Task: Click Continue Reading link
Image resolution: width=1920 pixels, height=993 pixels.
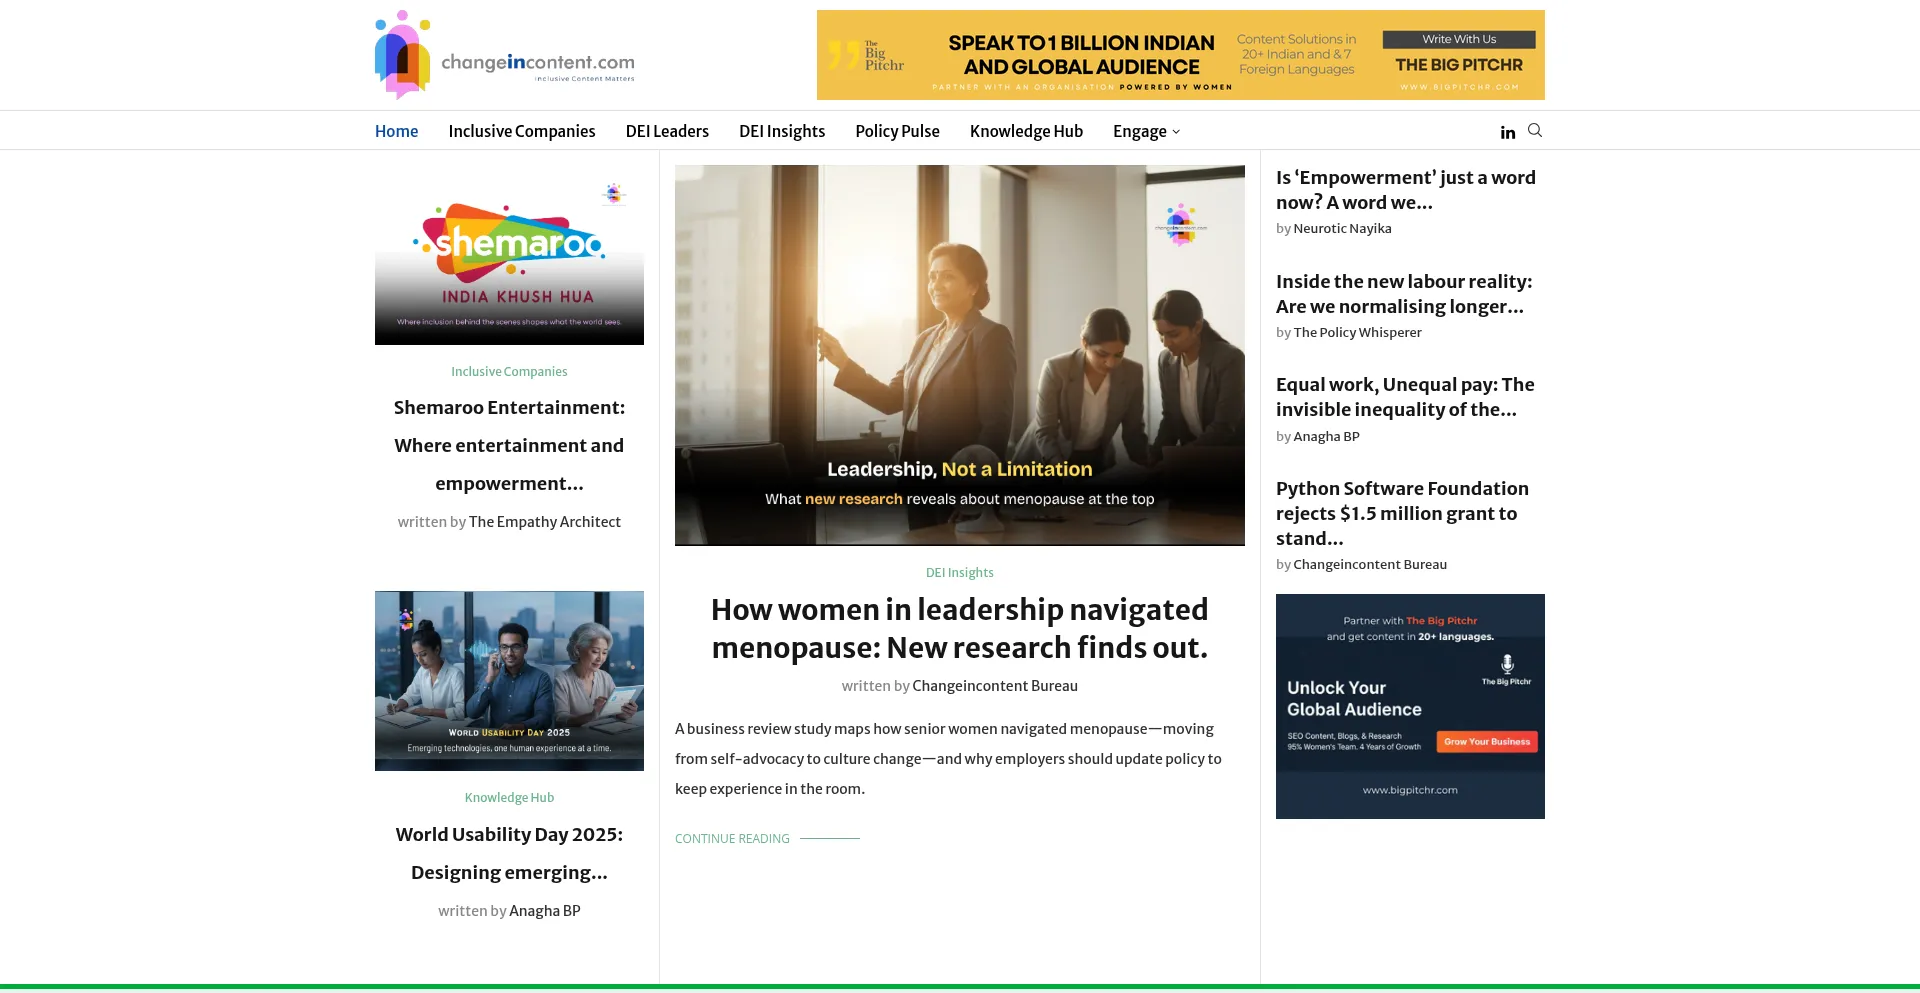Action: tap(732, 838)
